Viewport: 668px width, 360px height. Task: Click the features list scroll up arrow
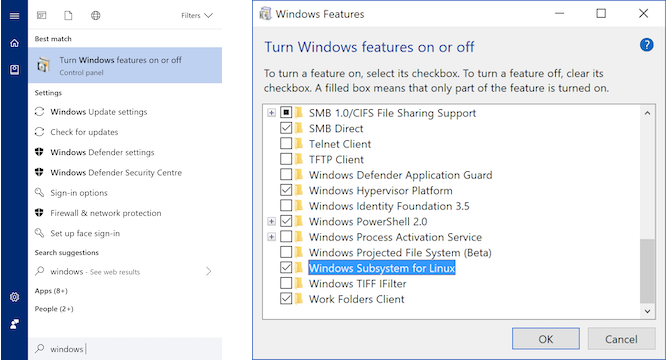(647, 113)
